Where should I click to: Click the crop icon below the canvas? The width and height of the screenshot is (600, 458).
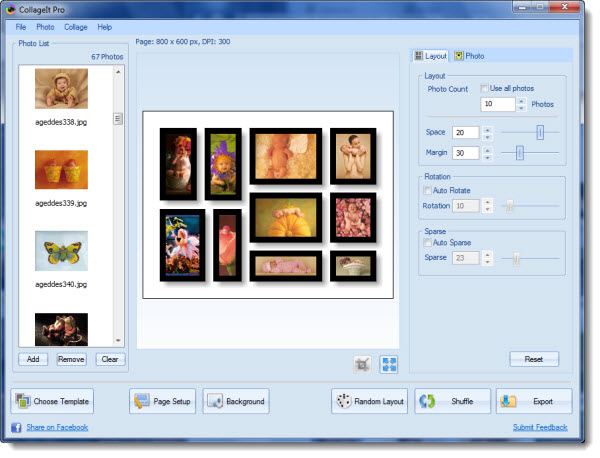[x=362, y=365]
